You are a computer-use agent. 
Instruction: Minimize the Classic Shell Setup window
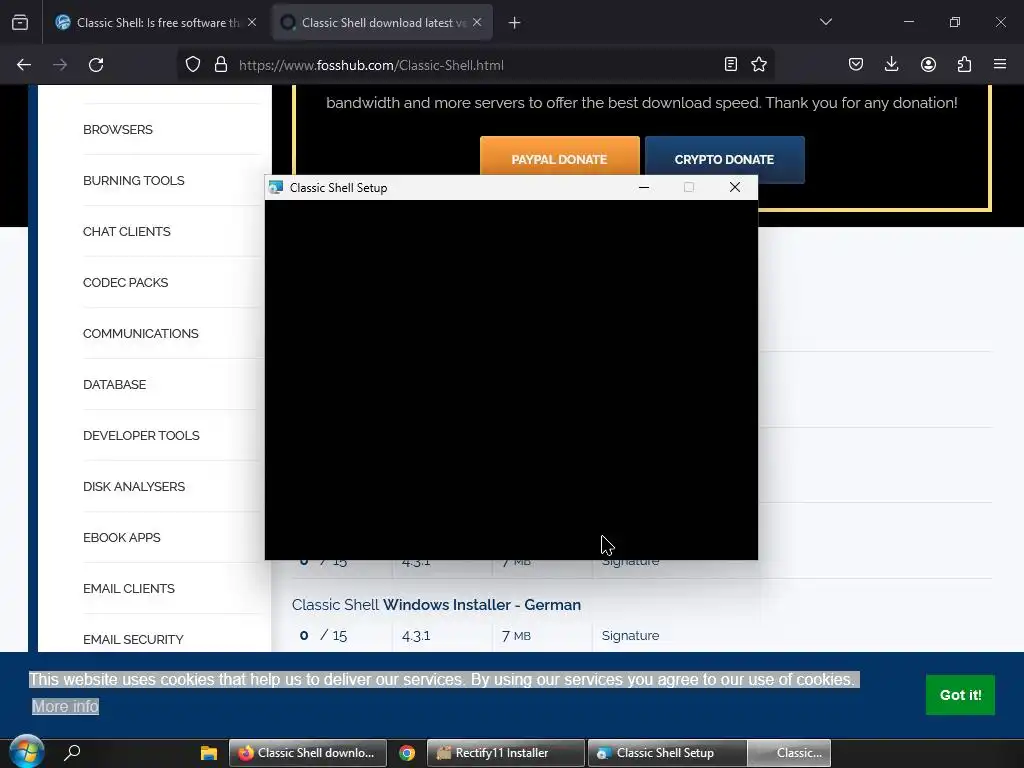point(644,187)
